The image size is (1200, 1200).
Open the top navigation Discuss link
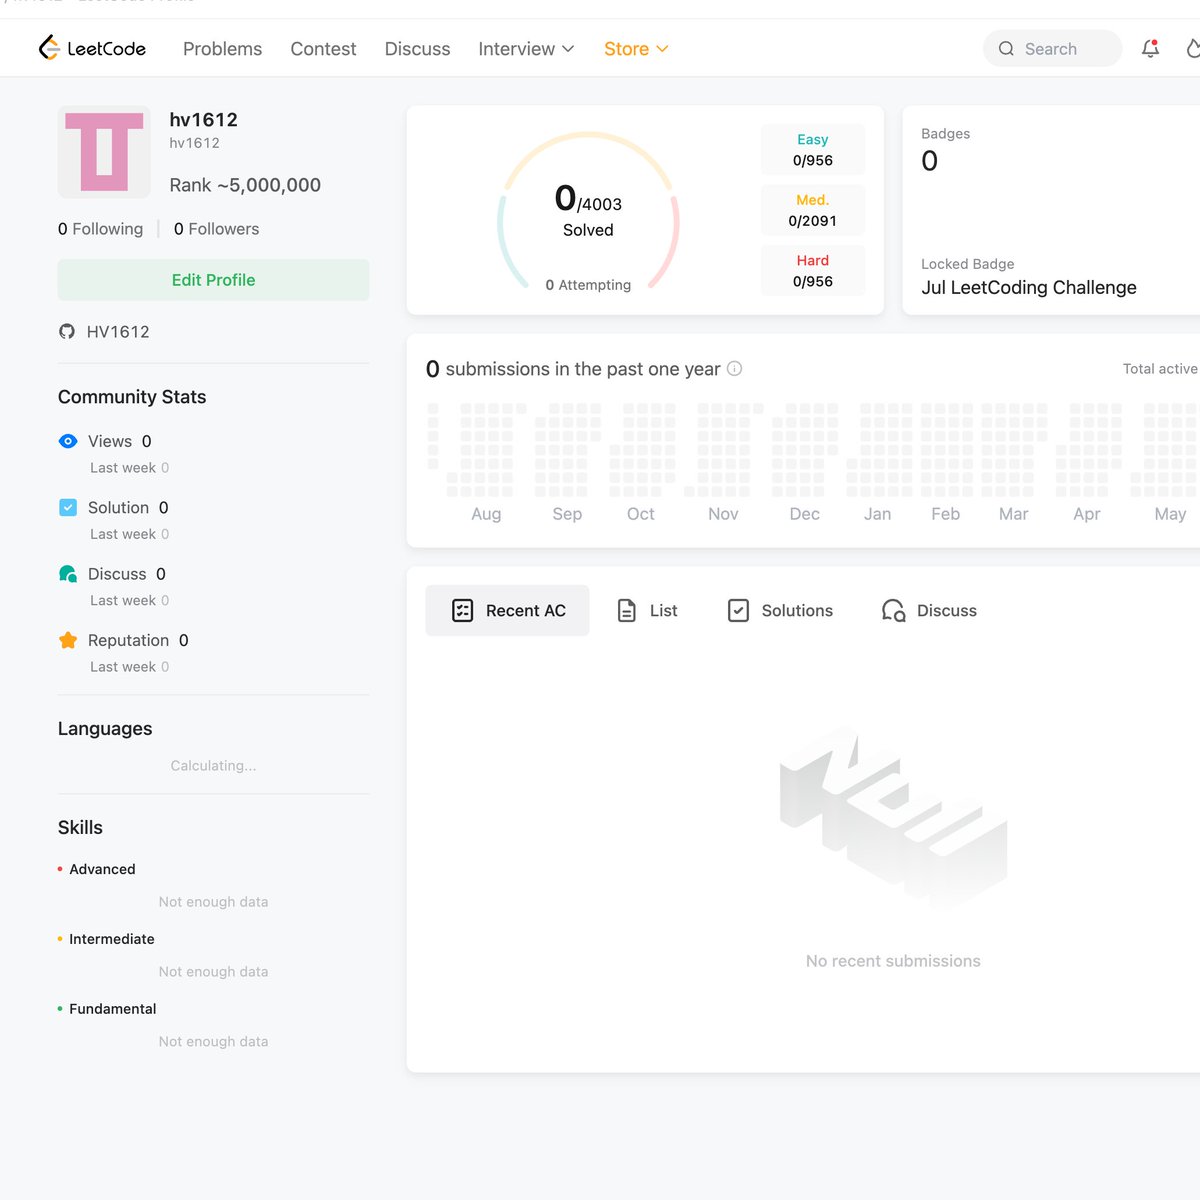coord(417,49)
